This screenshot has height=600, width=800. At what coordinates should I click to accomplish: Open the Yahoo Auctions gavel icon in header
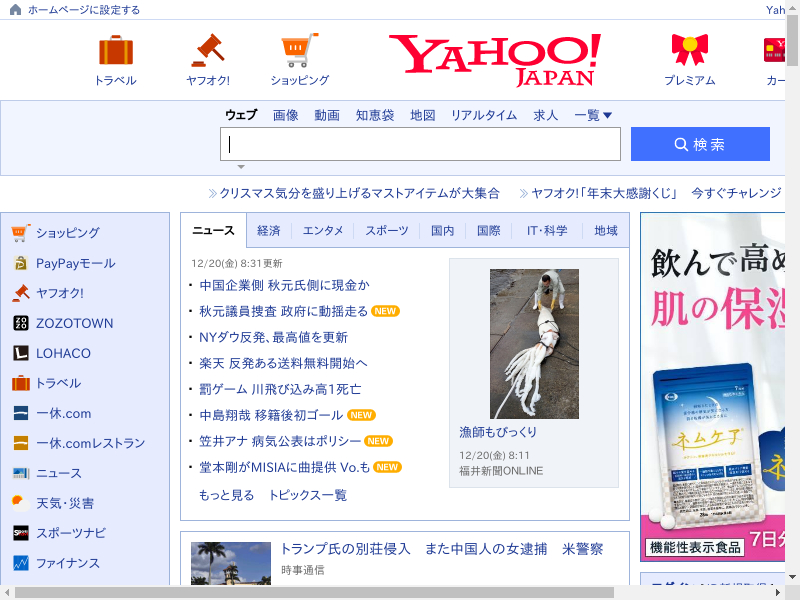208,50
